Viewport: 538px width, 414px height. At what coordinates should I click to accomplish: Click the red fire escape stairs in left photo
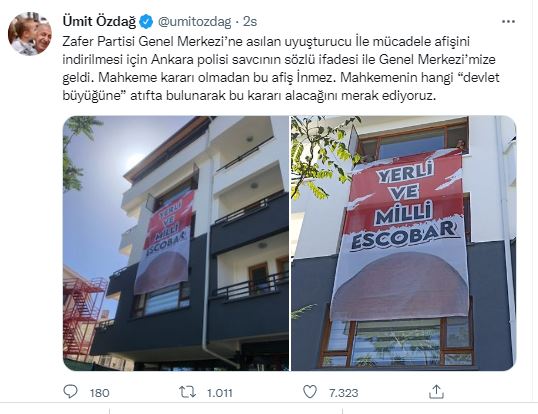pyautogui.click(x=84, y=317)
